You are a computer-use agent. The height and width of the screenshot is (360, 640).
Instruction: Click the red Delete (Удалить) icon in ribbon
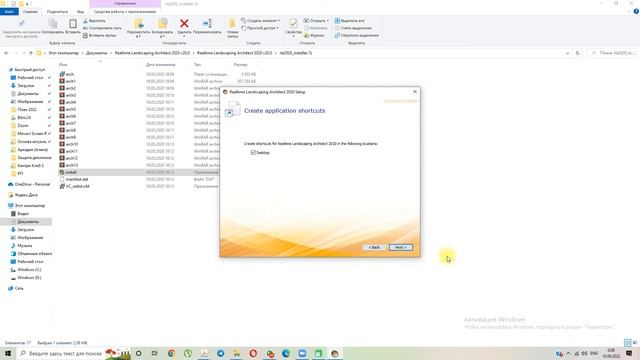coord(184,24)
